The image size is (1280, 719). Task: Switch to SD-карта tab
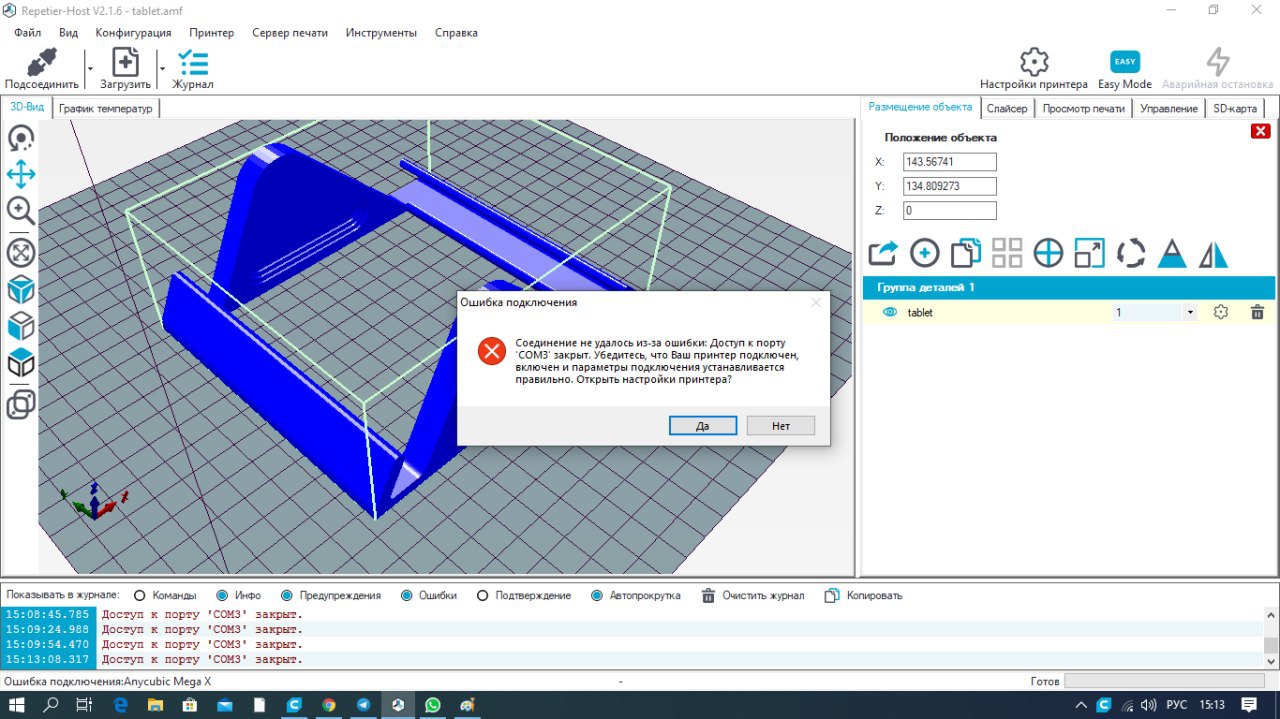pyautogui.click(x=1235, y=108)
